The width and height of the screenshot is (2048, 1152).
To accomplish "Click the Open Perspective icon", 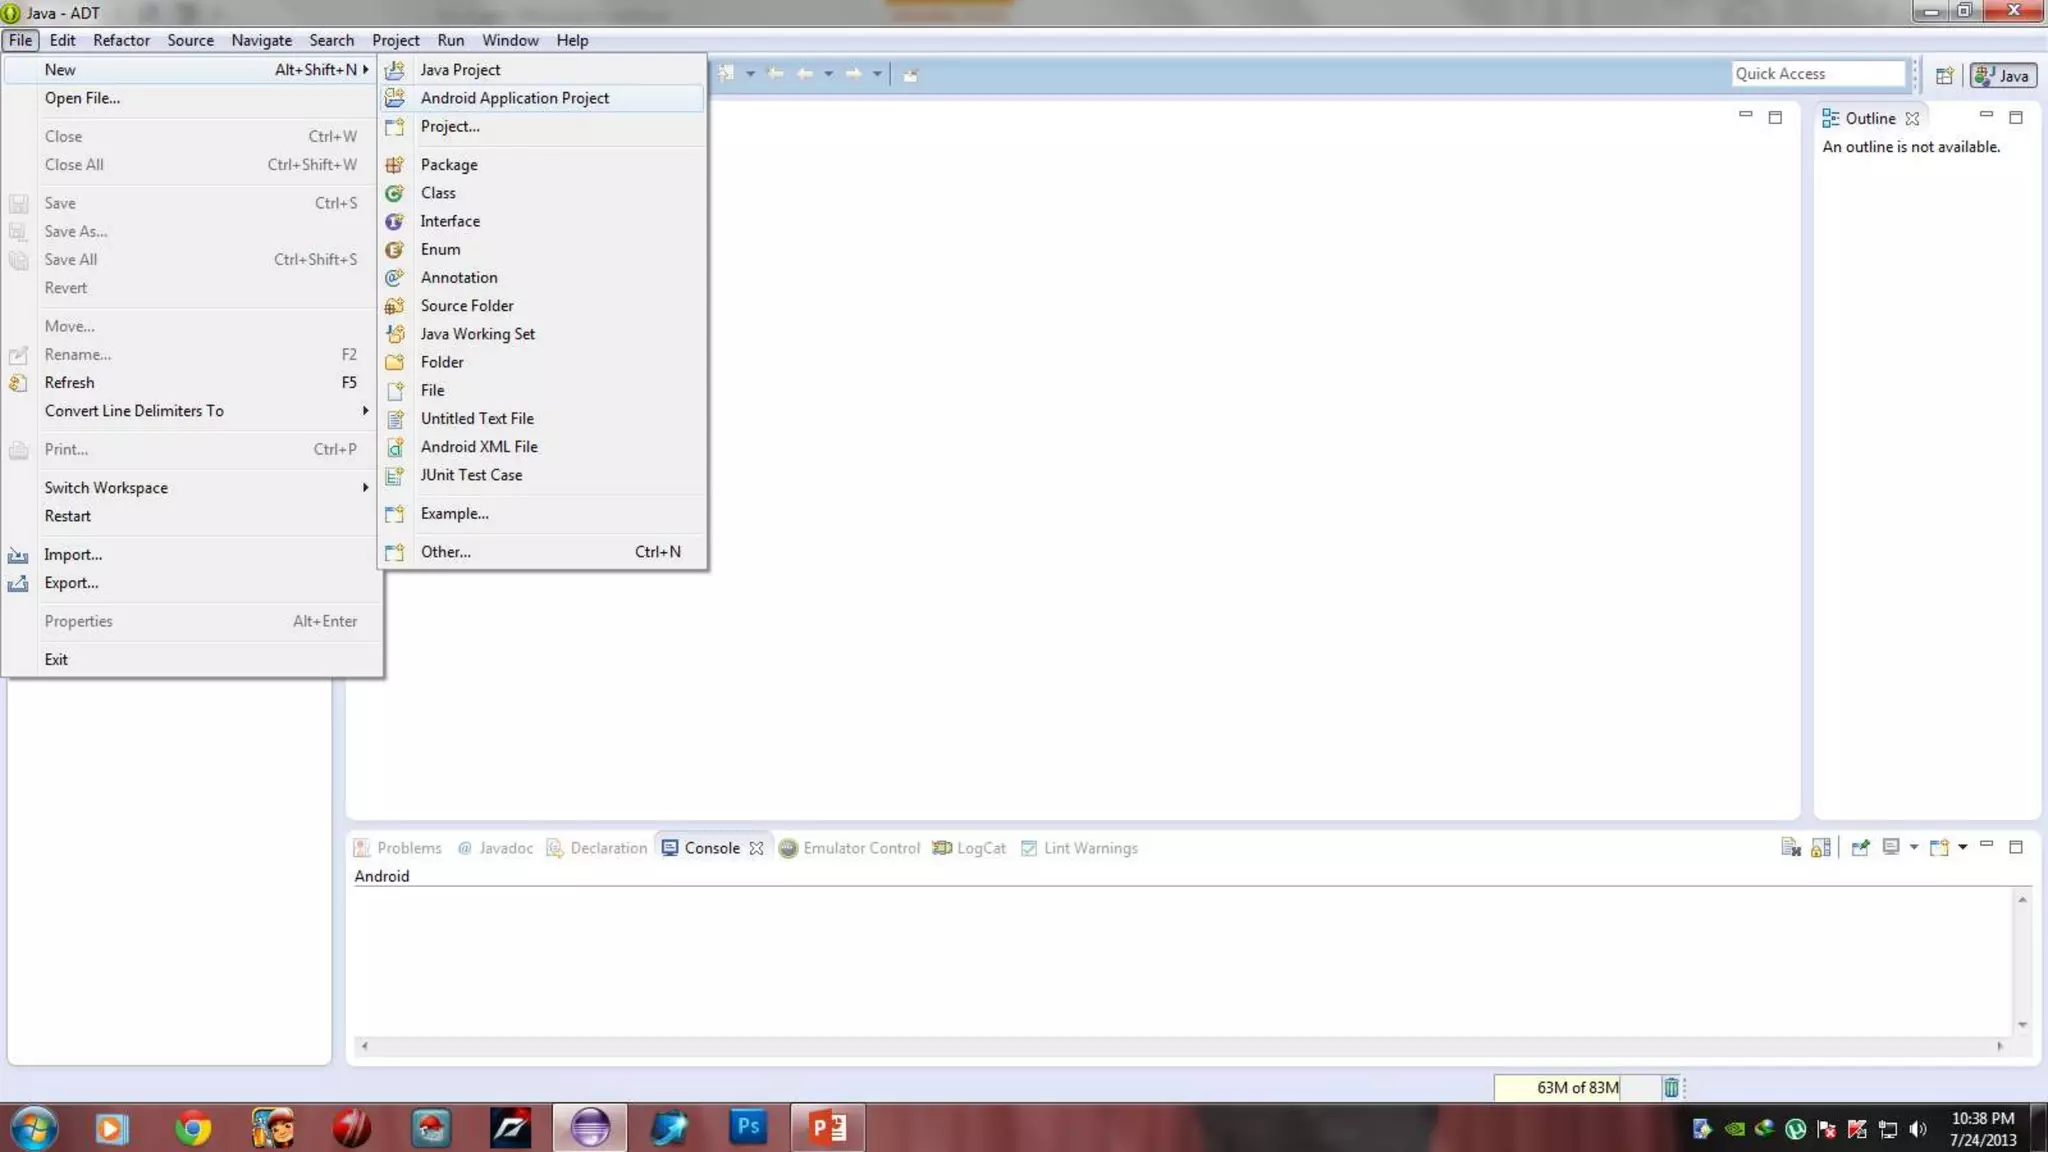I will (1944, 76).
